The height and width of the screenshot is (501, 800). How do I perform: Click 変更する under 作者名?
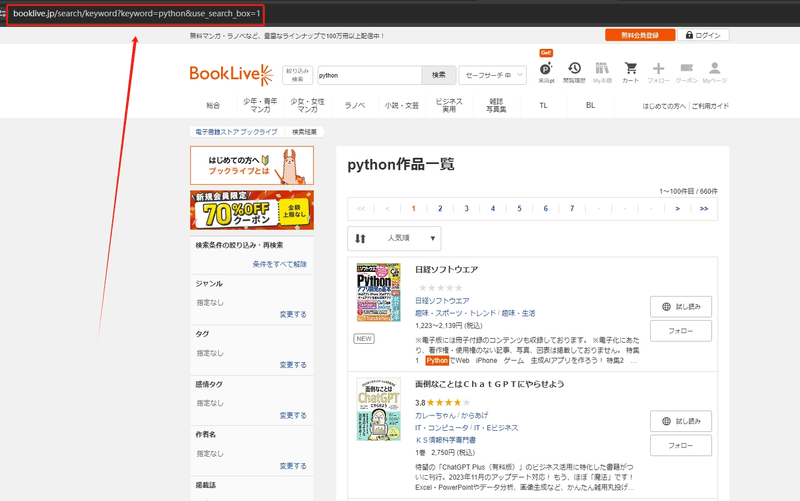(293, 466)
